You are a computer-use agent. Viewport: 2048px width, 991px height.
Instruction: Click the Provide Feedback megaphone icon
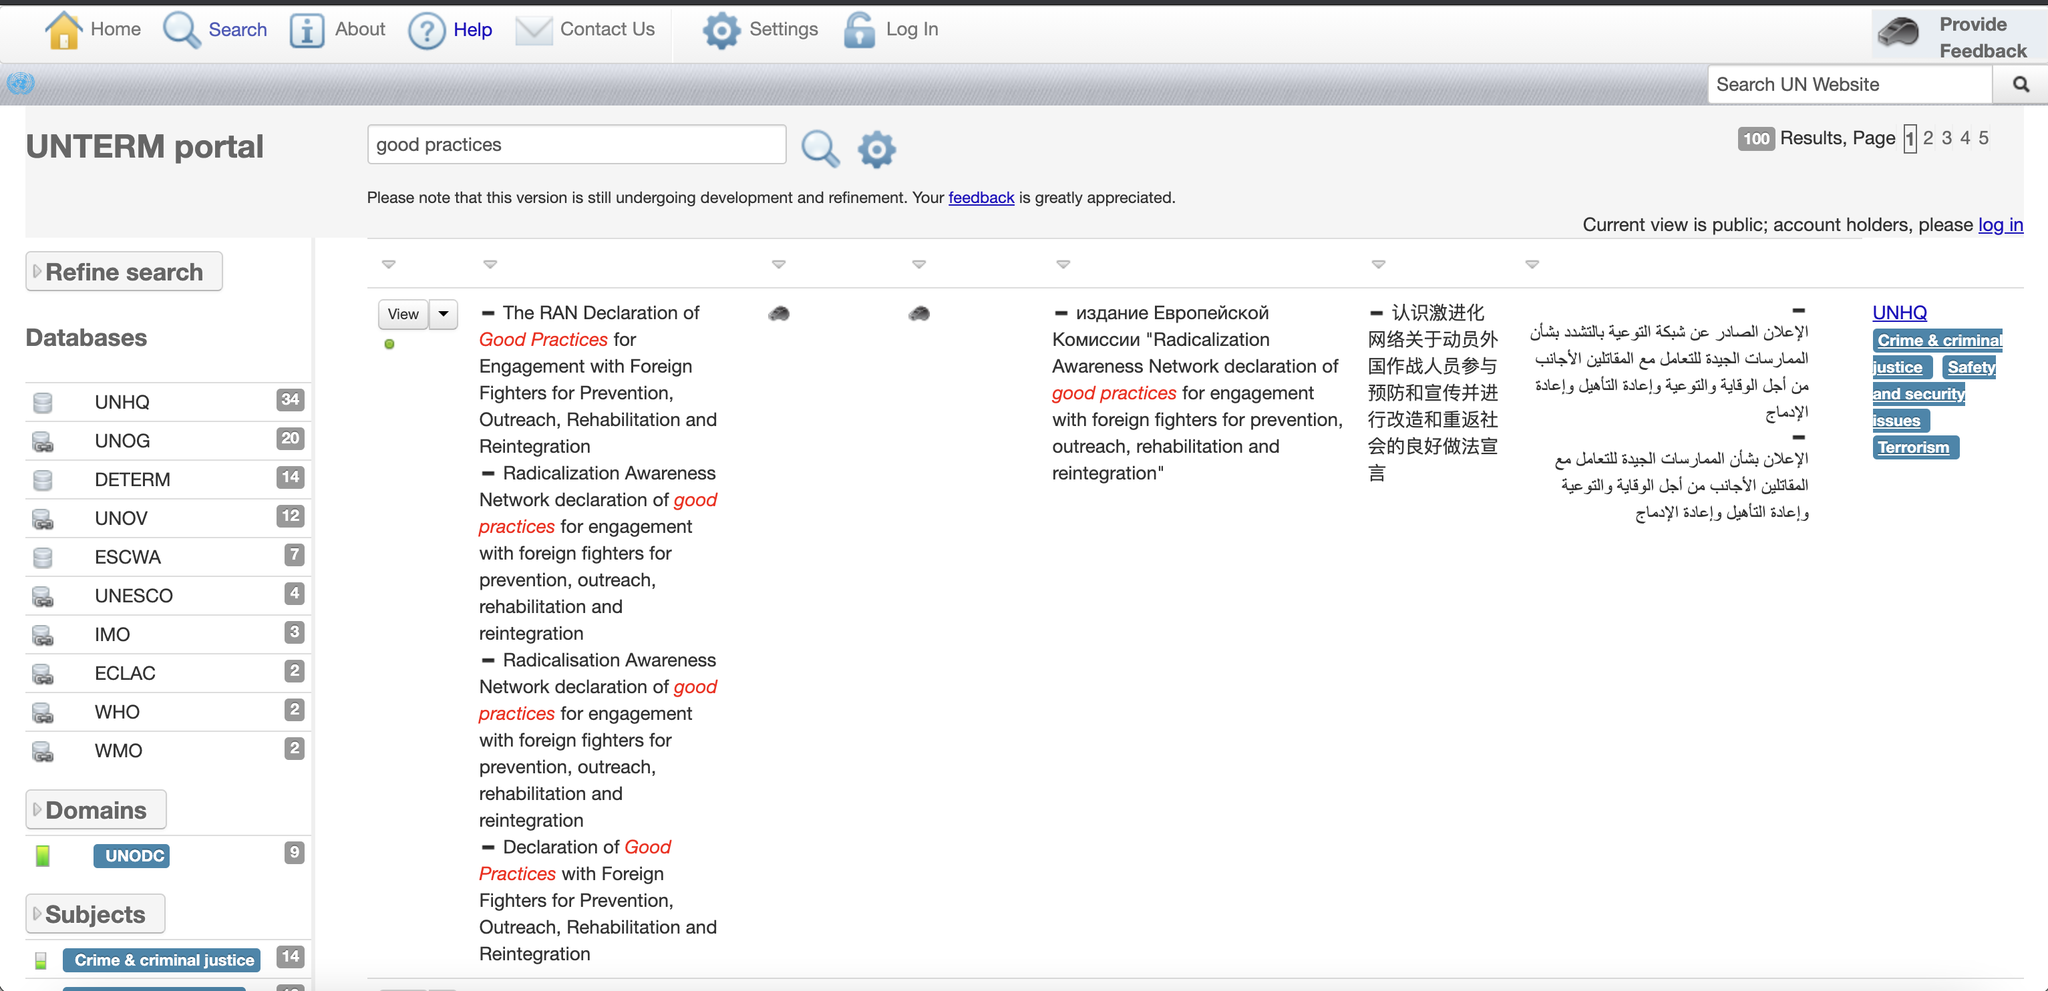click(x=1898, y=32)
